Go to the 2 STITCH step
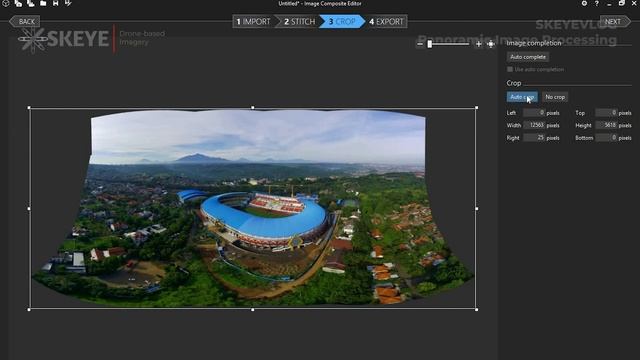Screen dimensions: 640x360 299,22
